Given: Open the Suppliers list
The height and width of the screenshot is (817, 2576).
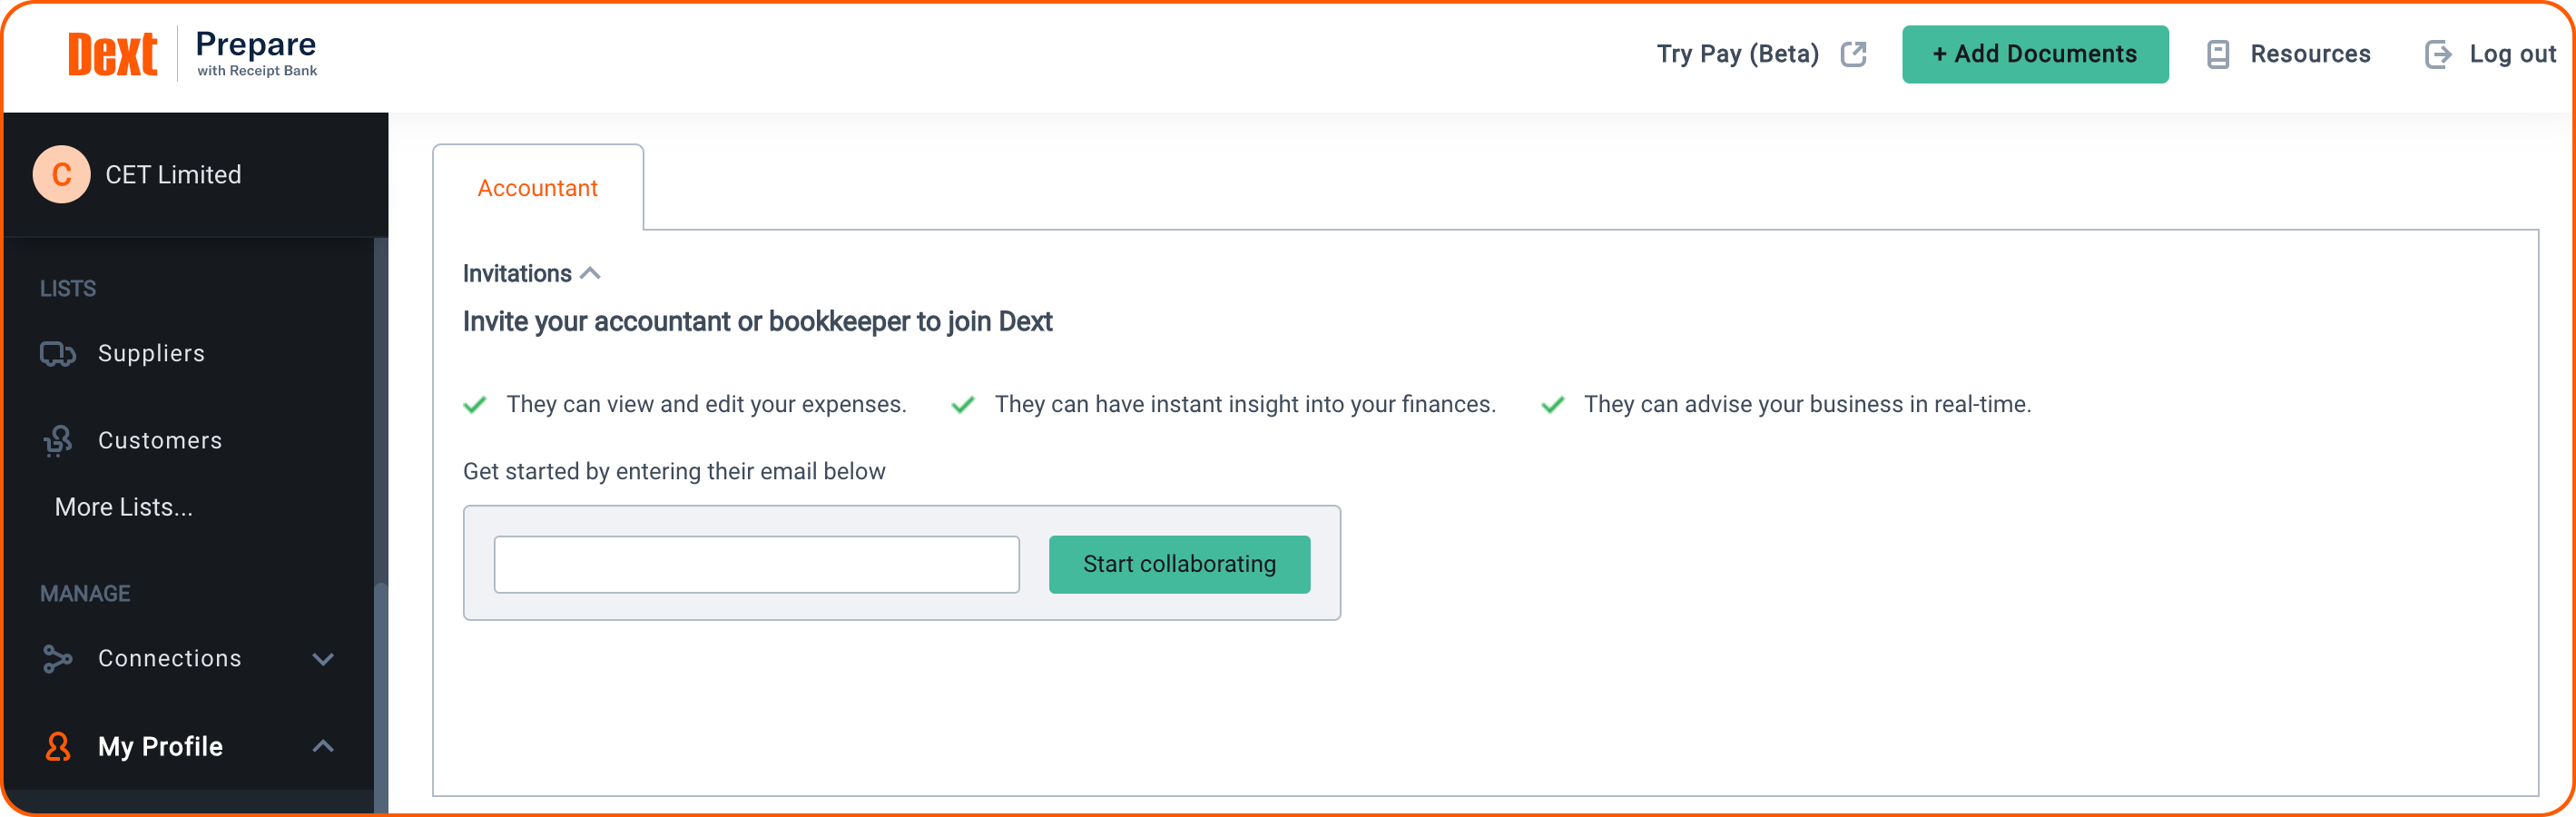Looking at the screenshot, I should pyautogui.click(x=151, y=353).
